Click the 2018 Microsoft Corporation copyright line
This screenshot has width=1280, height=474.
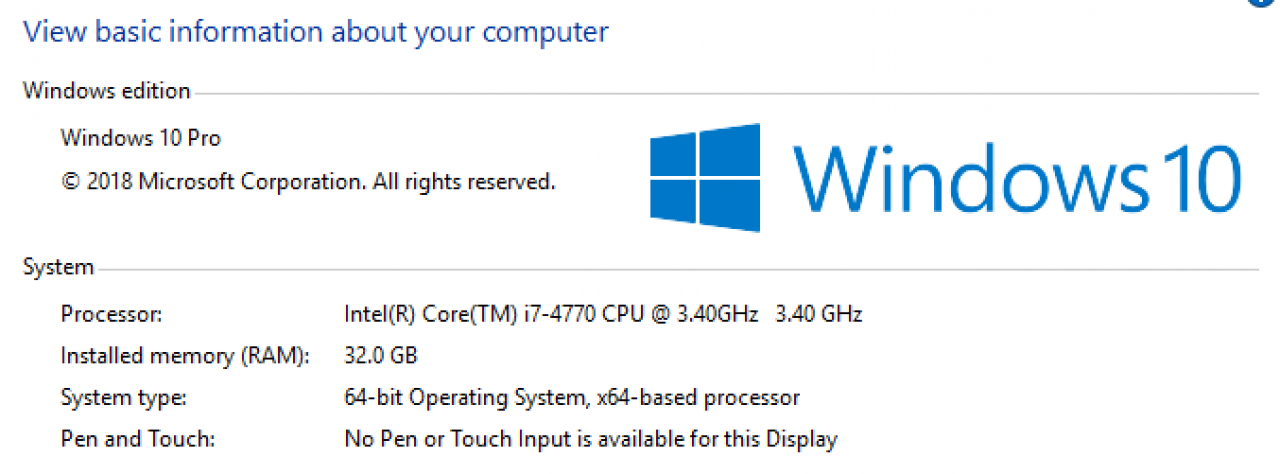click(308, 182)
